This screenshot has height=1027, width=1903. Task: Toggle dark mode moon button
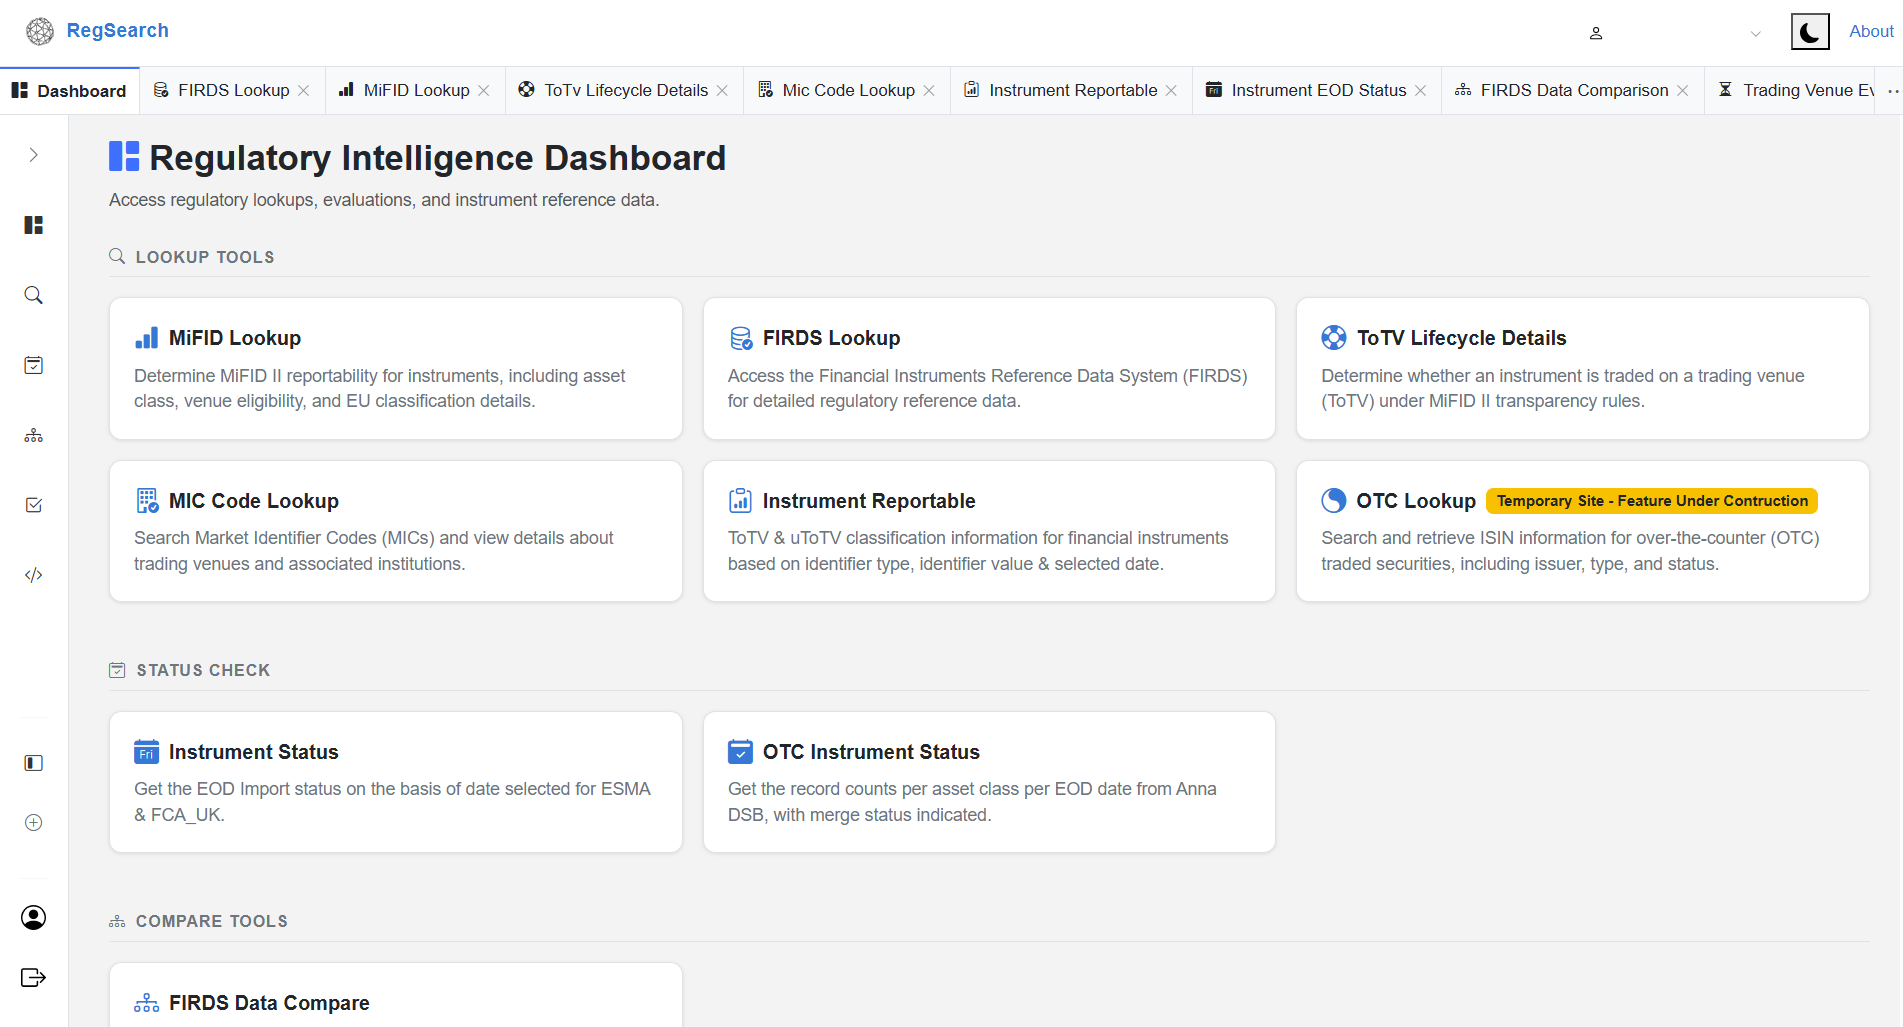click(1810, 32)
